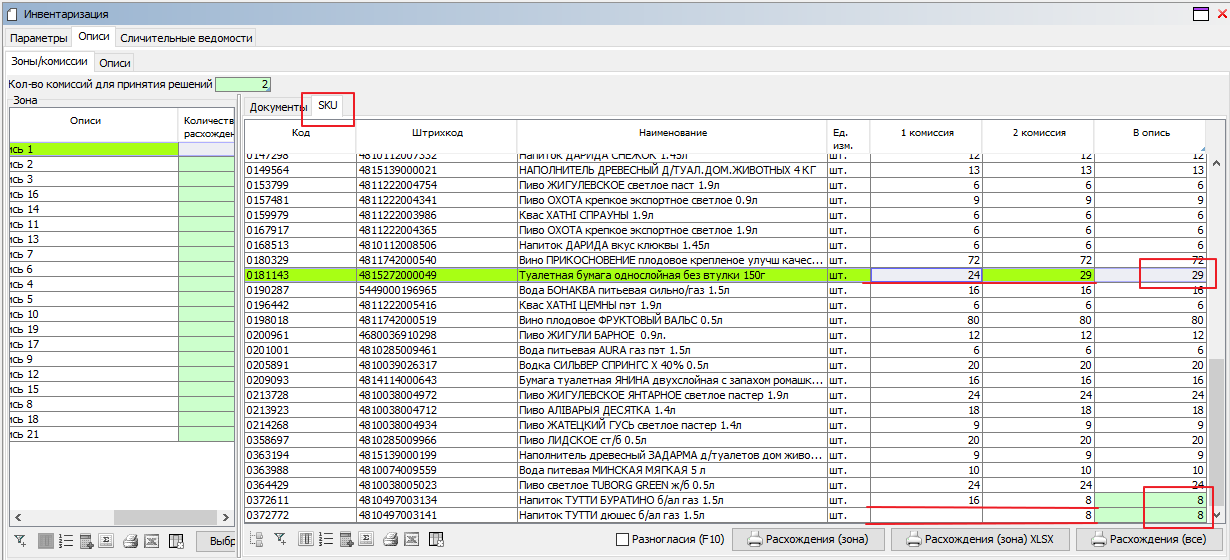Click the print icon in the left zone toolbar

(129, 541)
